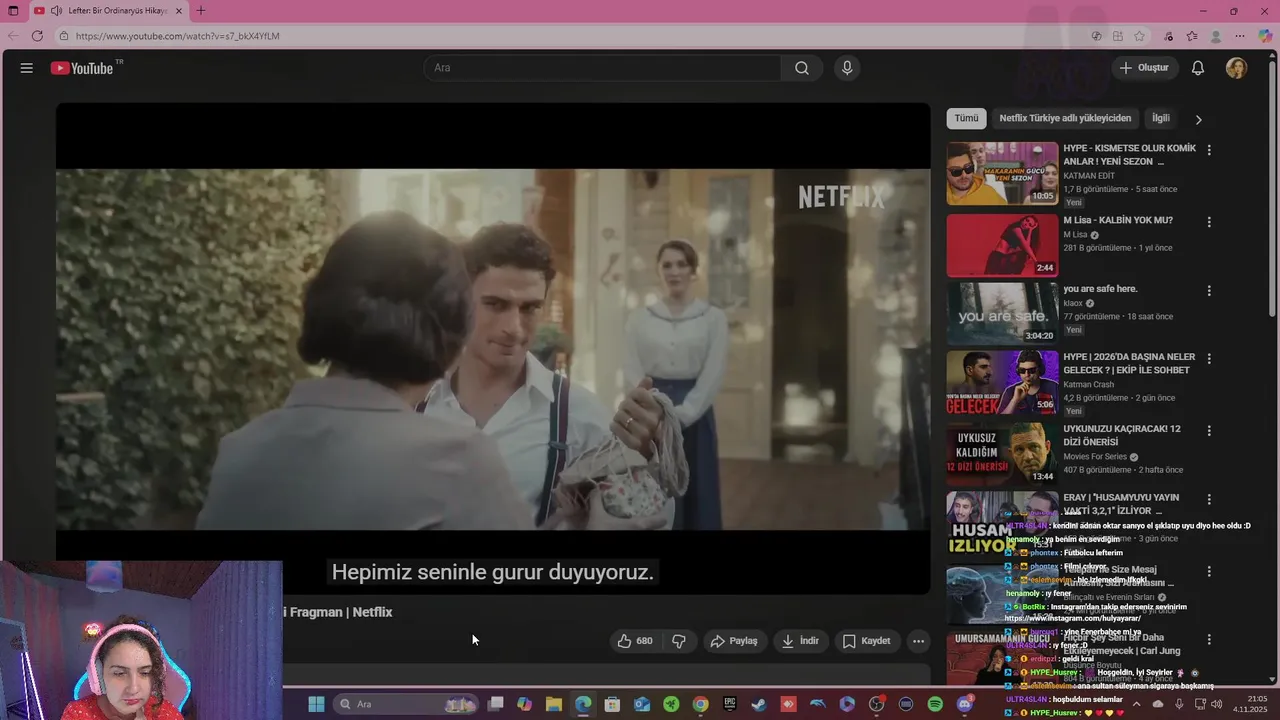Image resolution: width=1280 pixels, height=720 pixels.
Task: Open the Edge browser profile icon
Action: (x=1216, y=36)
